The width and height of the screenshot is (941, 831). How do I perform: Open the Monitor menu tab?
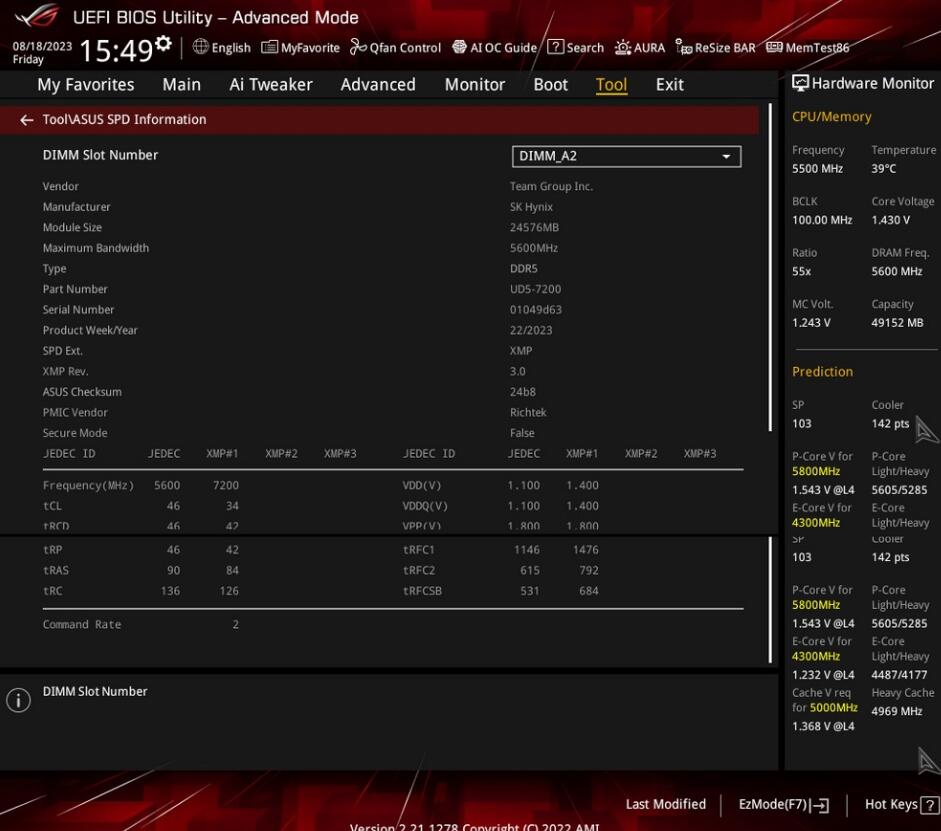(474, 85)
